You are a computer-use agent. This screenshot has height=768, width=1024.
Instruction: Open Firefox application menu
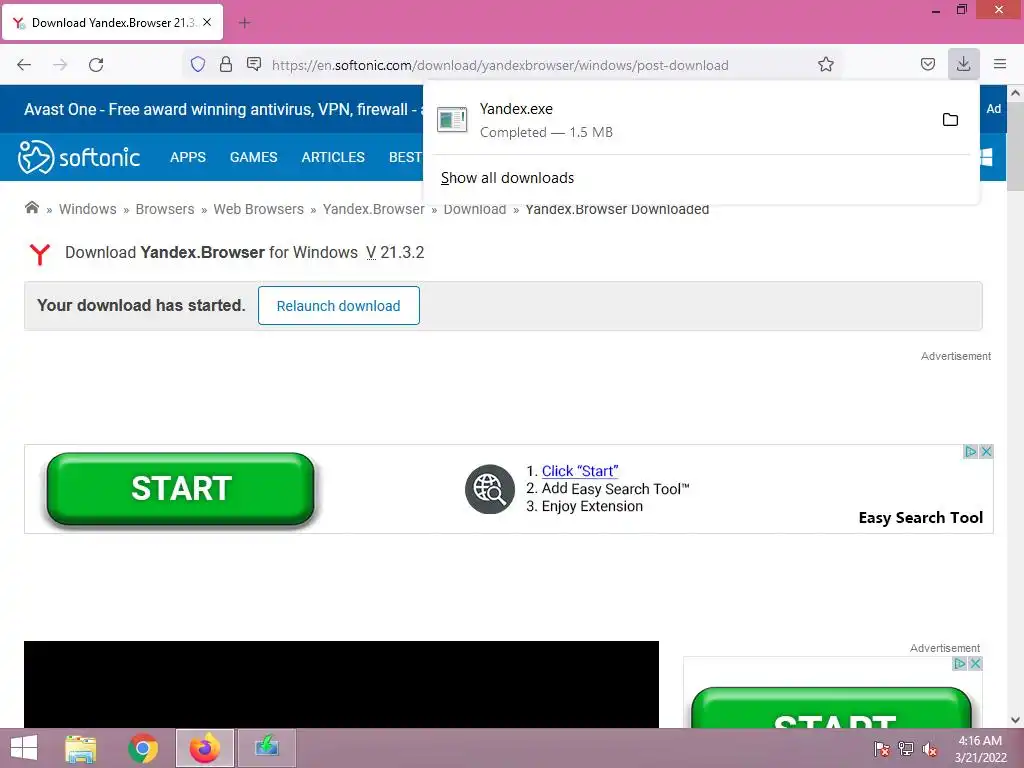1000,64
